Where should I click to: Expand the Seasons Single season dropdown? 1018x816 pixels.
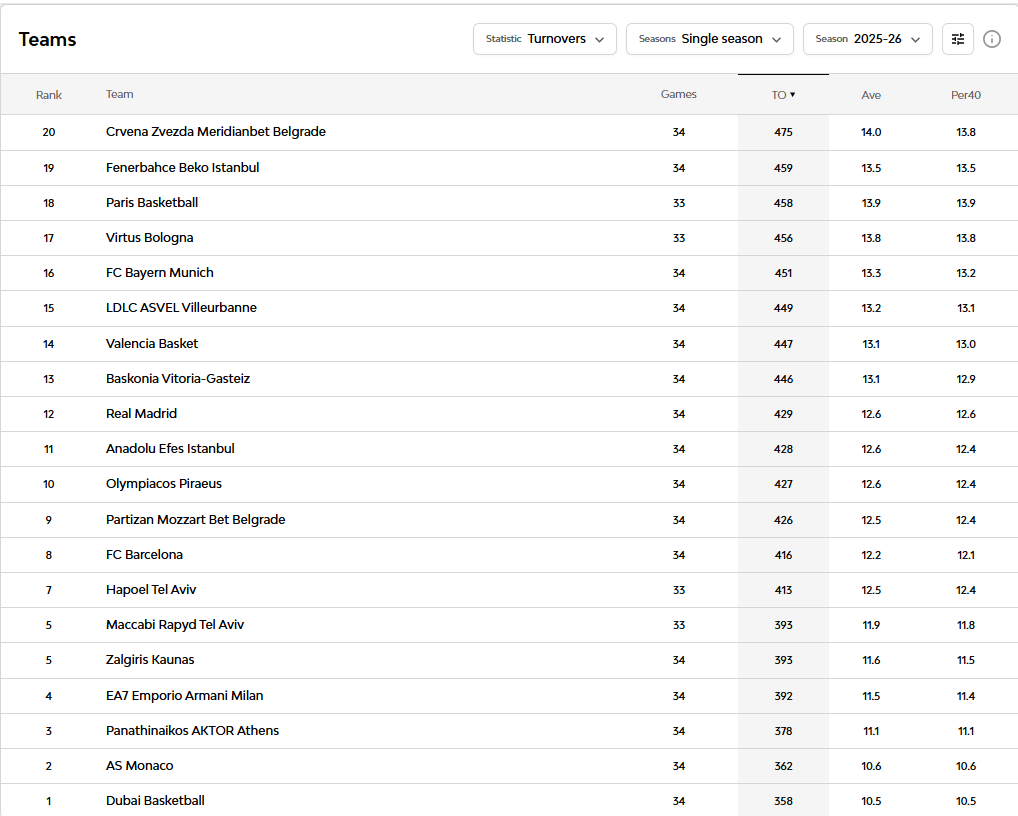(x=710, y=39)
